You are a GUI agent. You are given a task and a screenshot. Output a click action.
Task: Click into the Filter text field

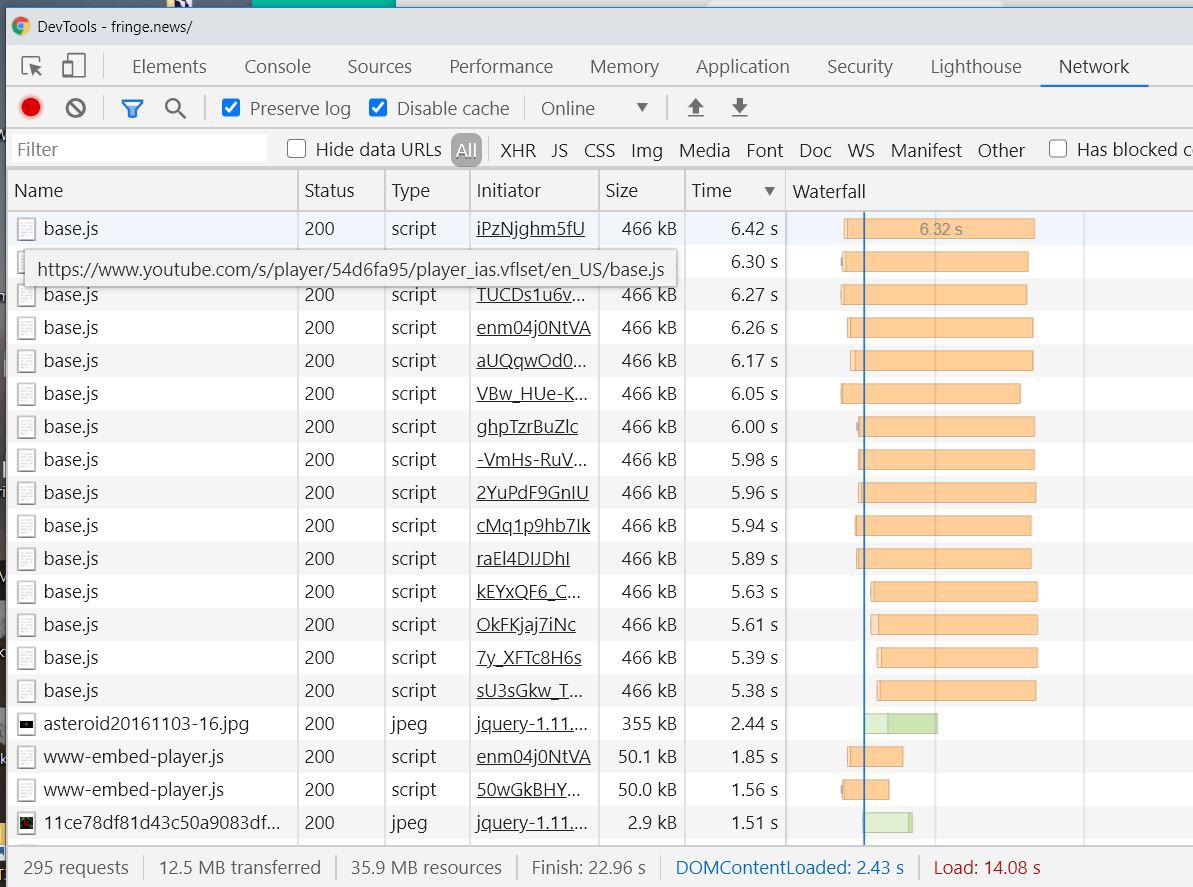pos(140,149)
